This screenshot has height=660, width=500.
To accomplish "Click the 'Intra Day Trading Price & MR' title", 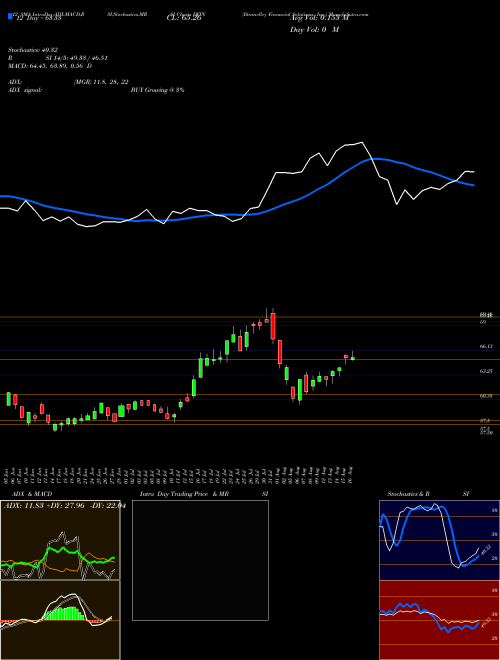I will click(x=184, y=494).
